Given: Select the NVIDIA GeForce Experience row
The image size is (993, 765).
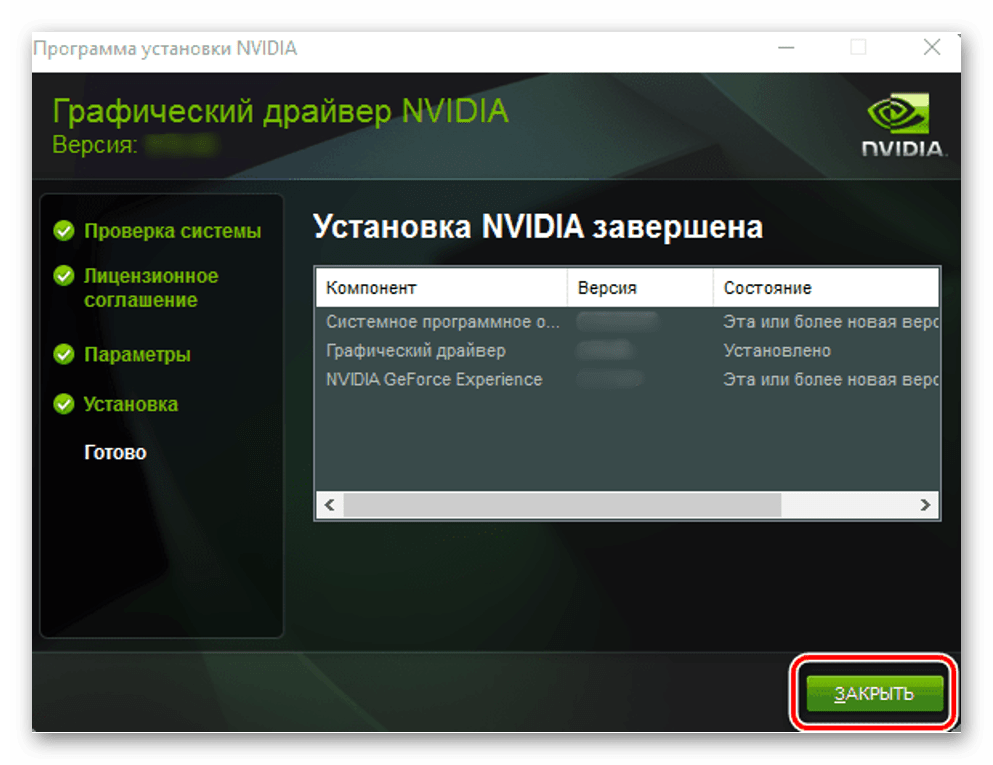Looking at the screenshot, I should [627, 379].
